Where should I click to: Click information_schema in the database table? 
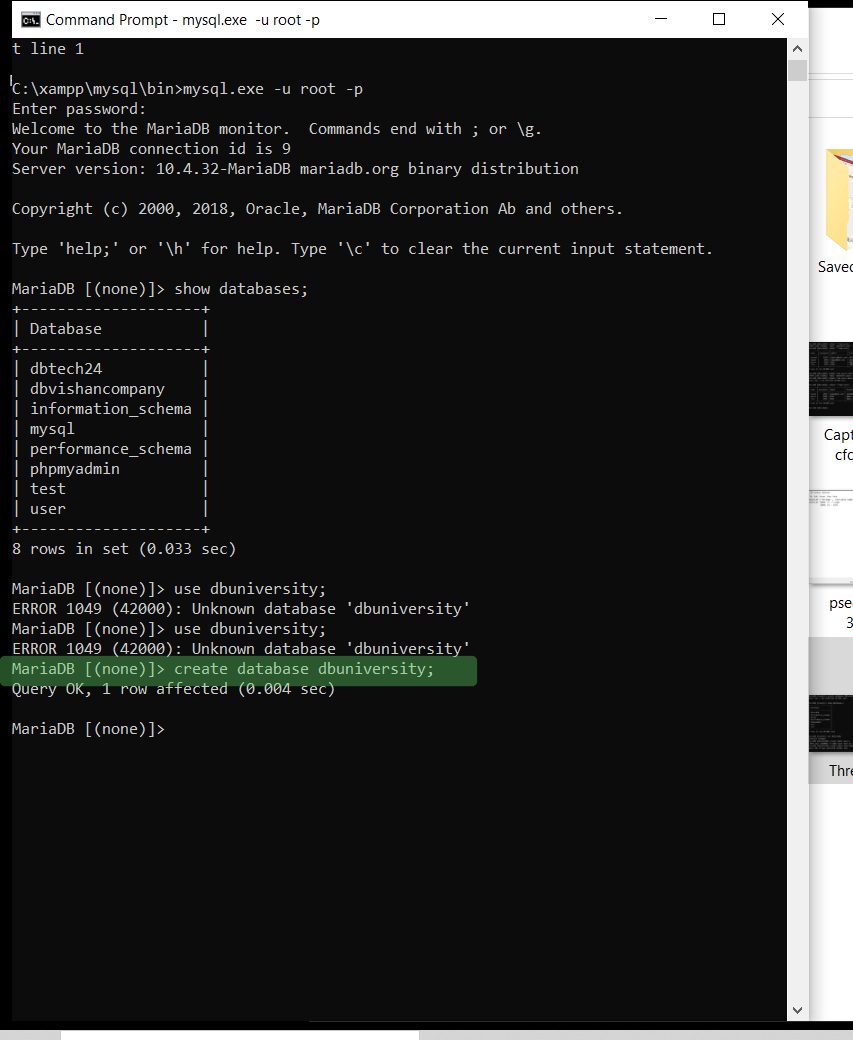coord(111,408)
